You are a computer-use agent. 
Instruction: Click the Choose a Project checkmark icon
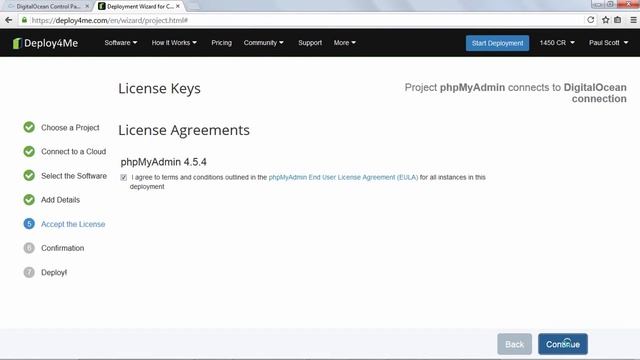click(29, 127)
